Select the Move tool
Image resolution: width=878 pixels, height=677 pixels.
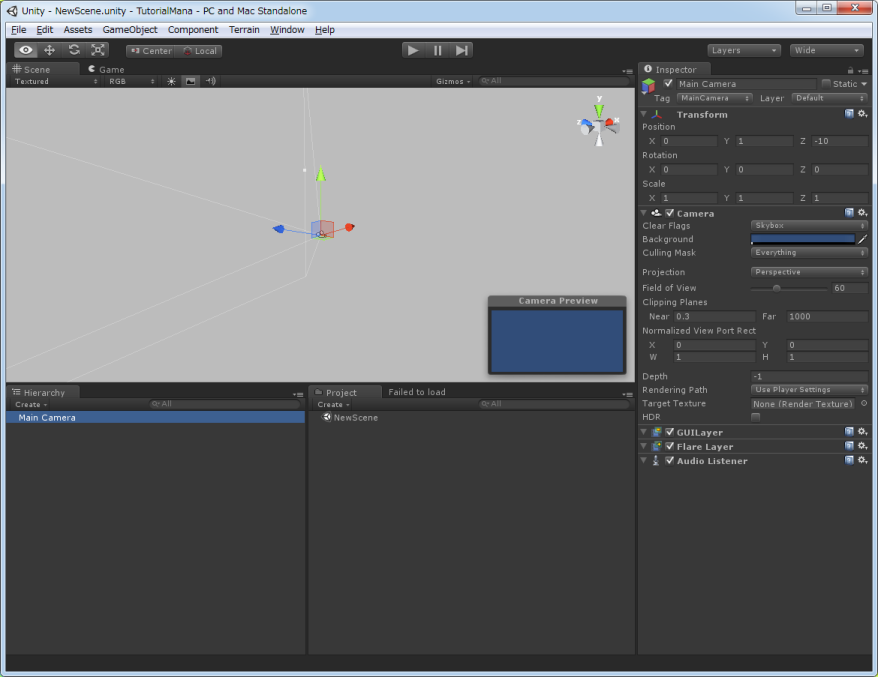pyautogui.click(x=50, y=50)
